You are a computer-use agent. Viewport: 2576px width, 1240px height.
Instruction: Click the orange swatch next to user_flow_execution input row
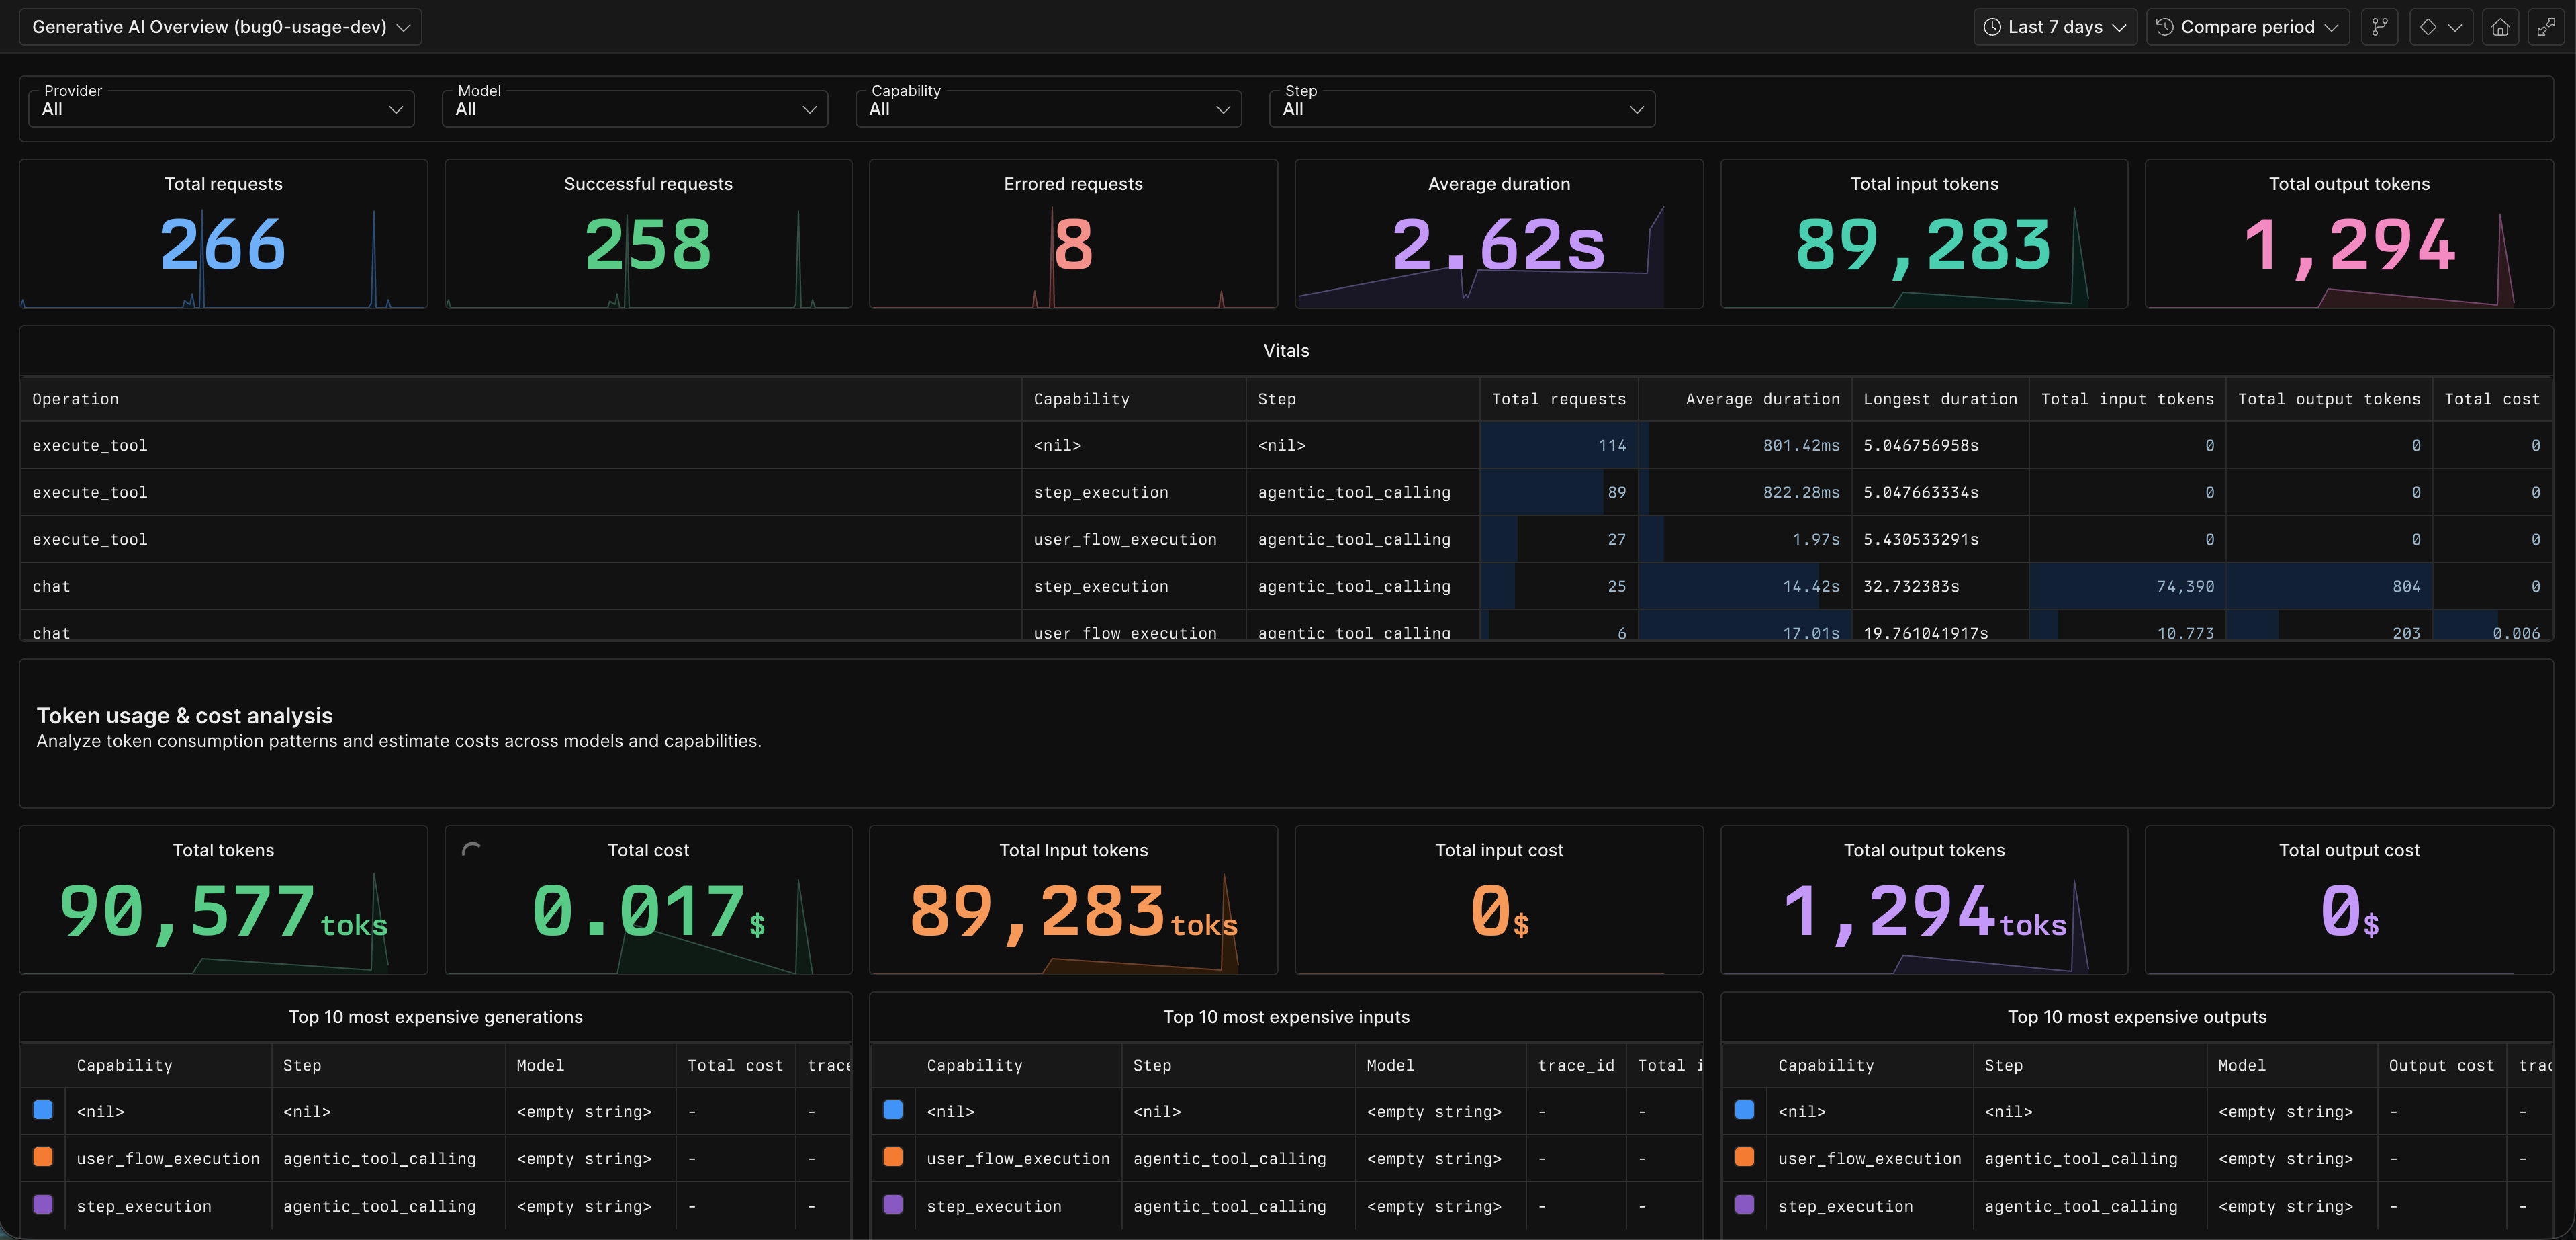893,1158
